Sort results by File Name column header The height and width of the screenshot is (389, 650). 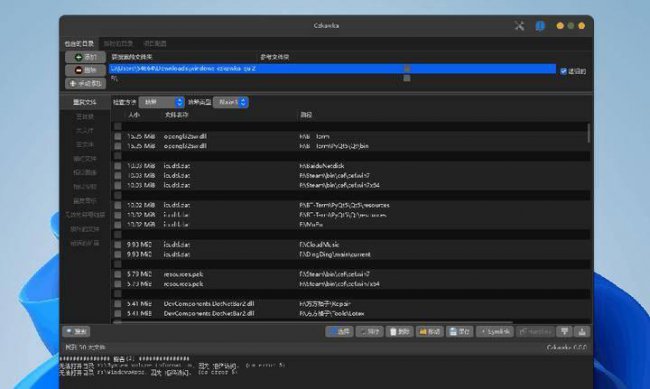point(176,115)
